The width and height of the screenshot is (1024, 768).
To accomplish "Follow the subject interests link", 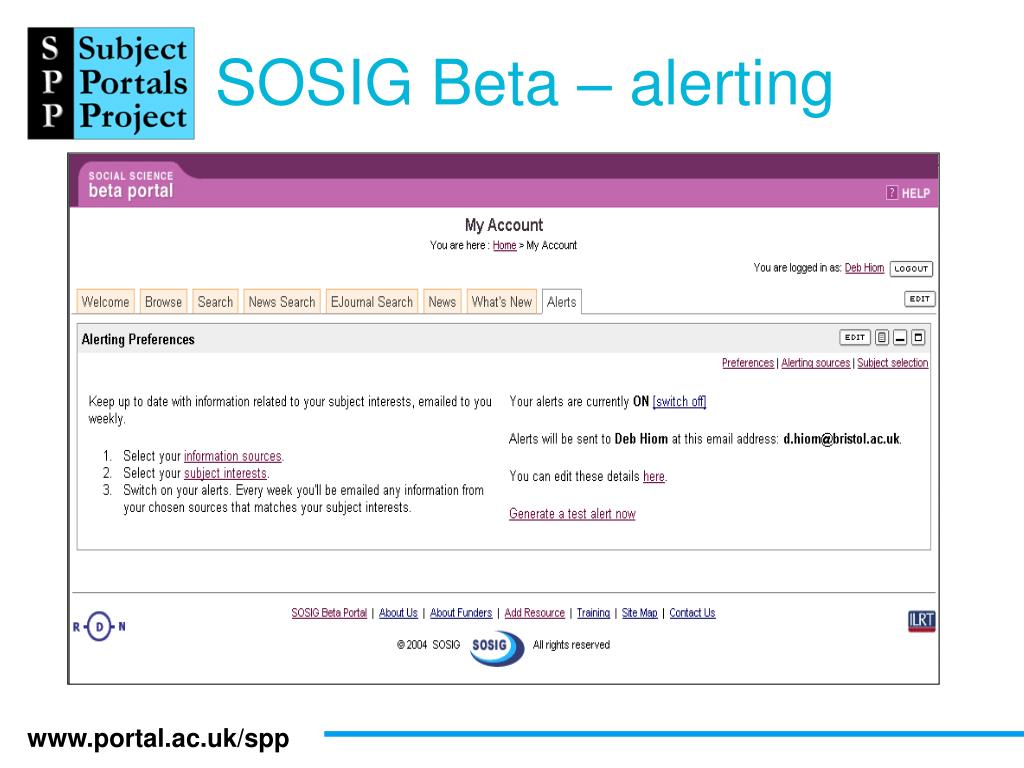I will click(225, 473).
